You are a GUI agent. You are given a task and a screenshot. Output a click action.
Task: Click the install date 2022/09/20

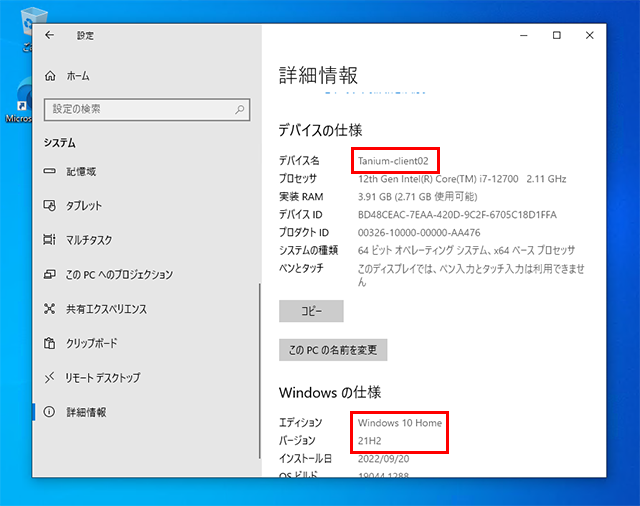tap(383, 459)
